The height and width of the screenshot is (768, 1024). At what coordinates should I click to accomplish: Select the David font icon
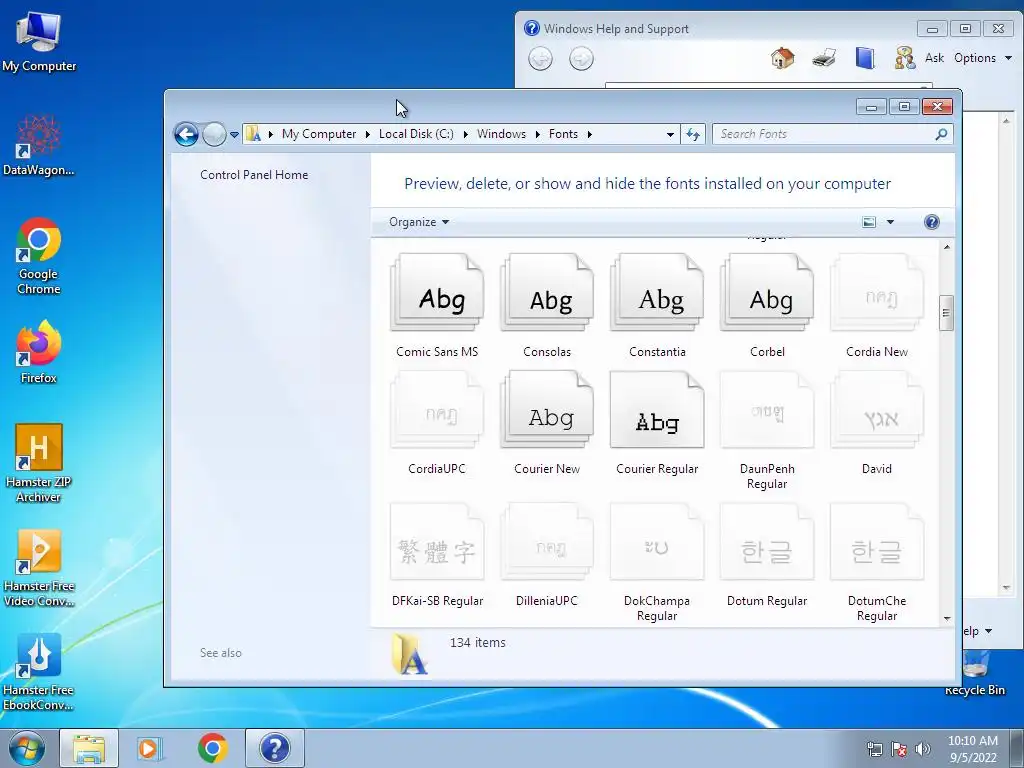[877, 409]
